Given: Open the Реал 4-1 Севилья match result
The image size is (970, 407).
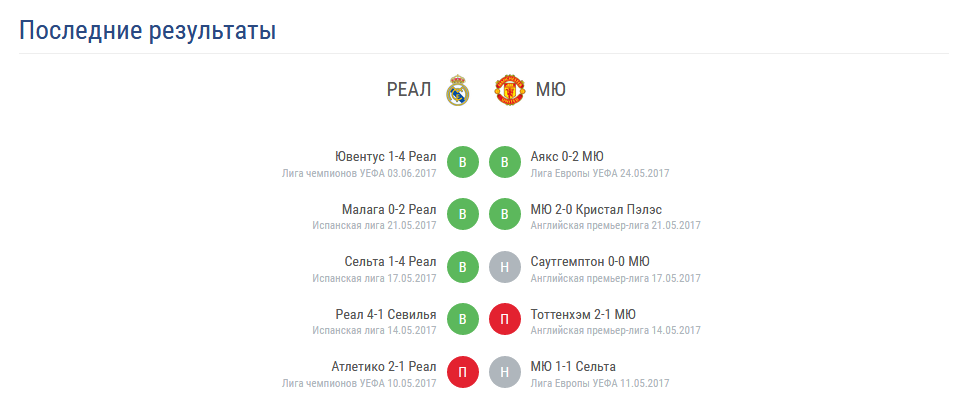Looking at the screenshot, I should [x=386, y=314].
